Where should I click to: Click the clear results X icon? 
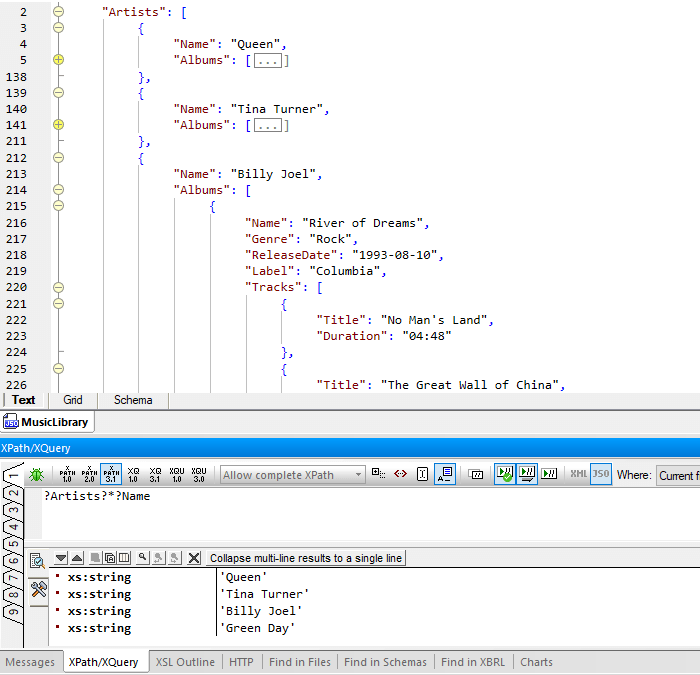pos(194,558)
